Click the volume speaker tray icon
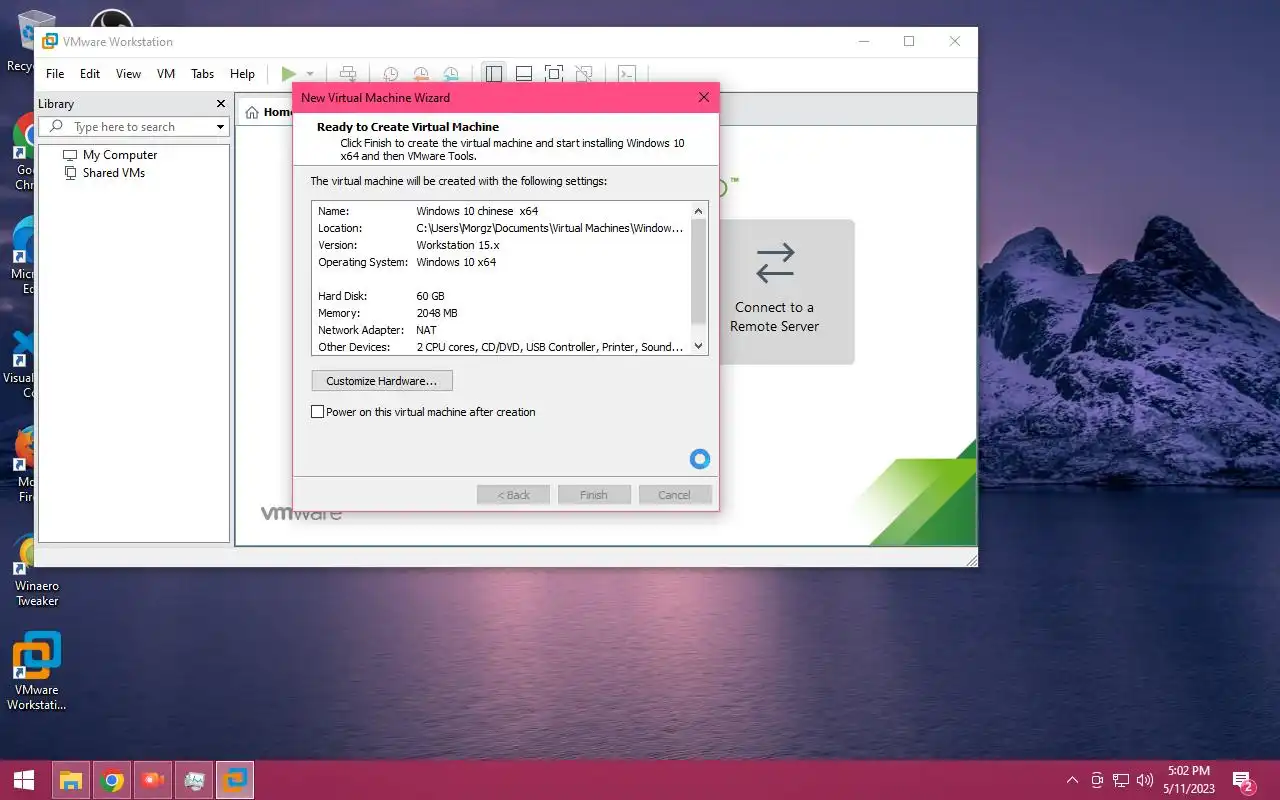The height and width of the screenshot is (800, 1280). (1145, 780)
